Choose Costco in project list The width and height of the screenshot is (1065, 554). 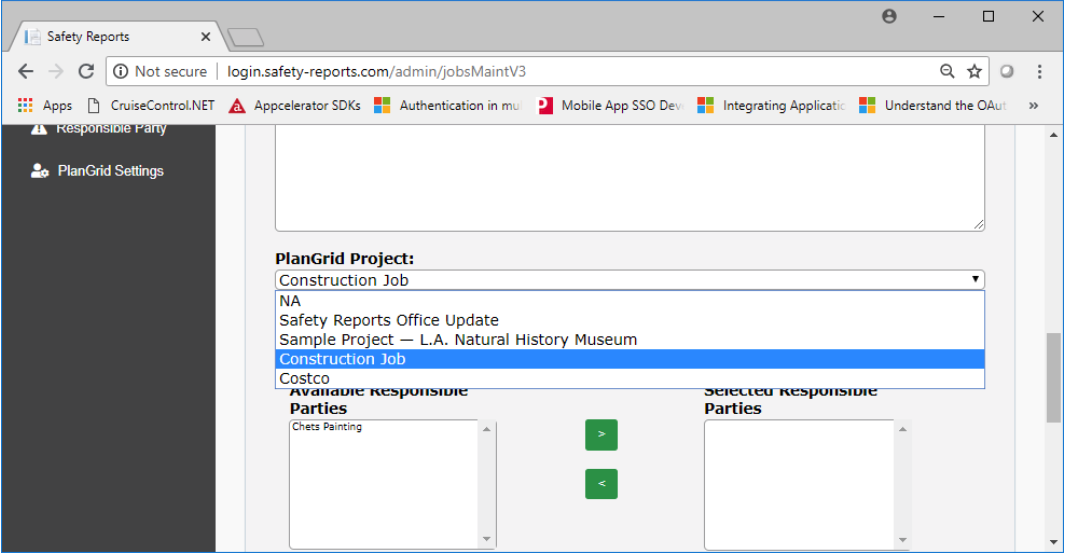[x=630, y=378]
